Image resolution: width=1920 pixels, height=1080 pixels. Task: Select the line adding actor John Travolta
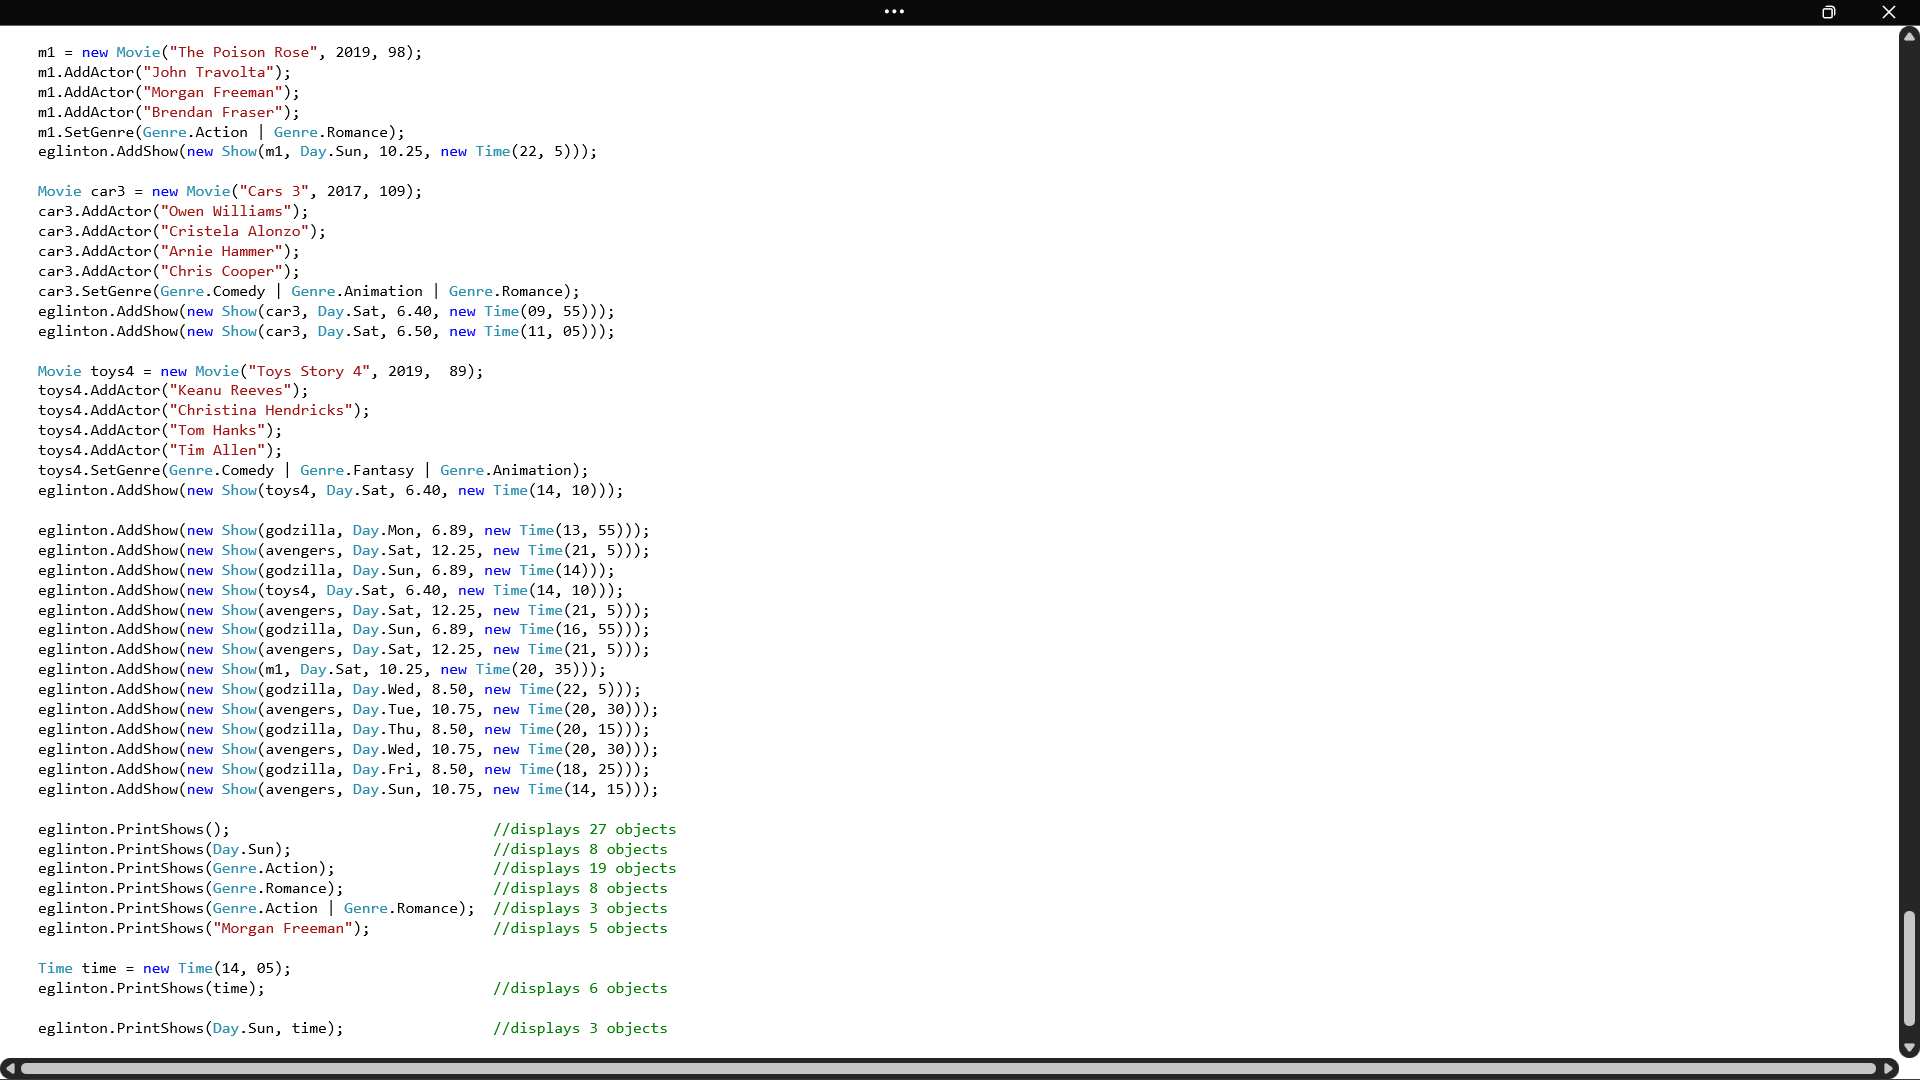coord(164,72)
